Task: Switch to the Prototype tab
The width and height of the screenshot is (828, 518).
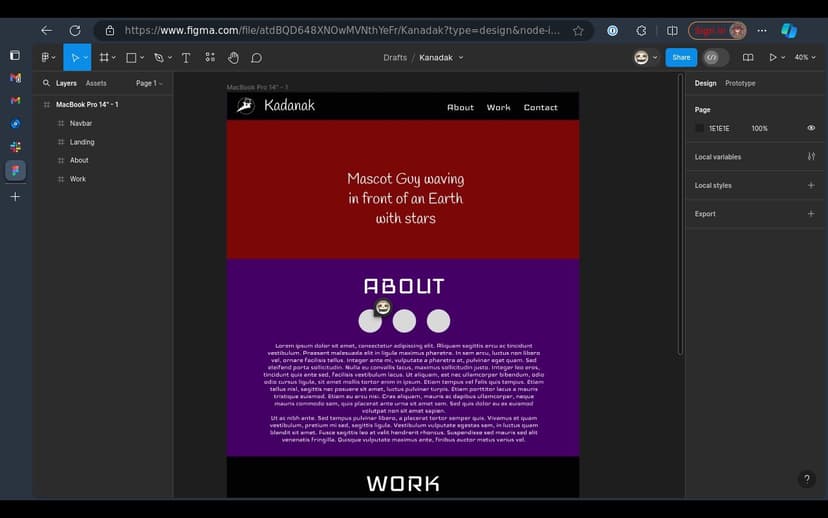Action: (x=740, y=84)
